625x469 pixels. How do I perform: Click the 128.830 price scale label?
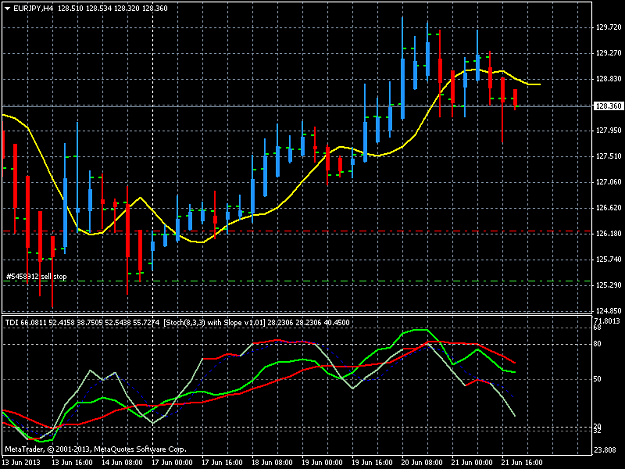click(609, 79)
